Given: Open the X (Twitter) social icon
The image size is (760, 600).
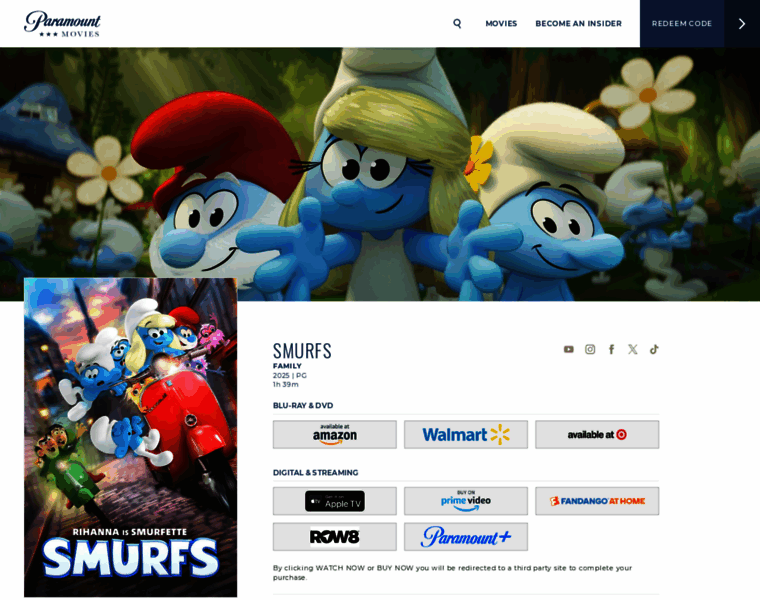Looking at the screenshot, I should coord(633,349).
